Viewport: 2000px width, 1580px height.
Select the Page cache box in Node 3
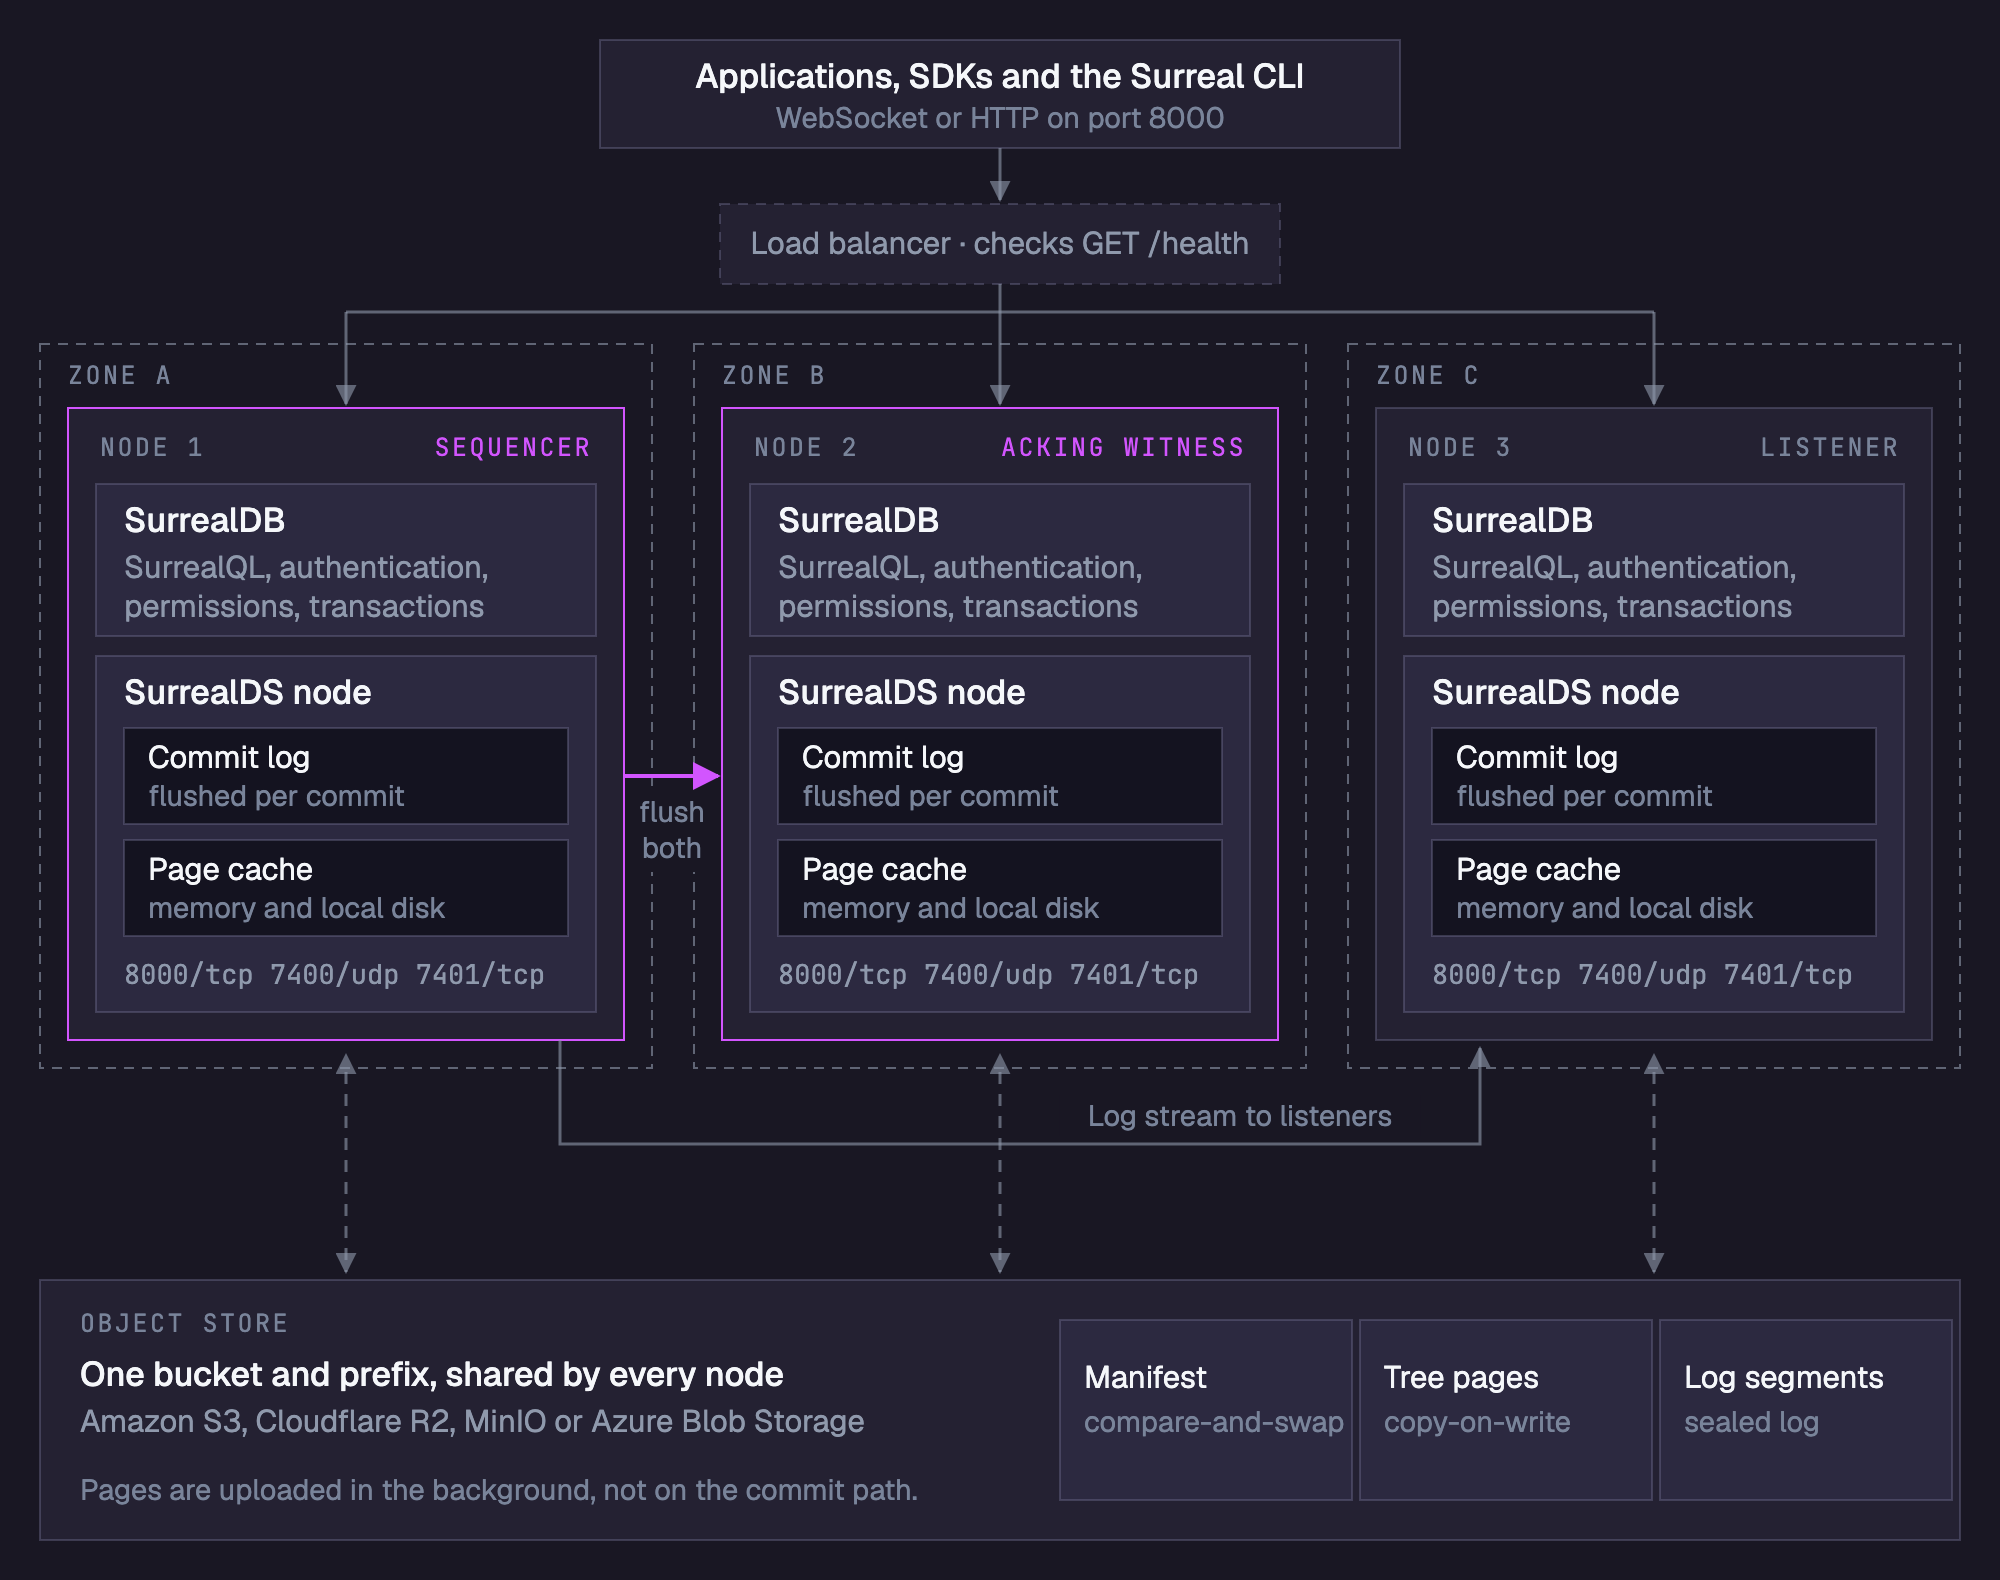pos(1654,888)
